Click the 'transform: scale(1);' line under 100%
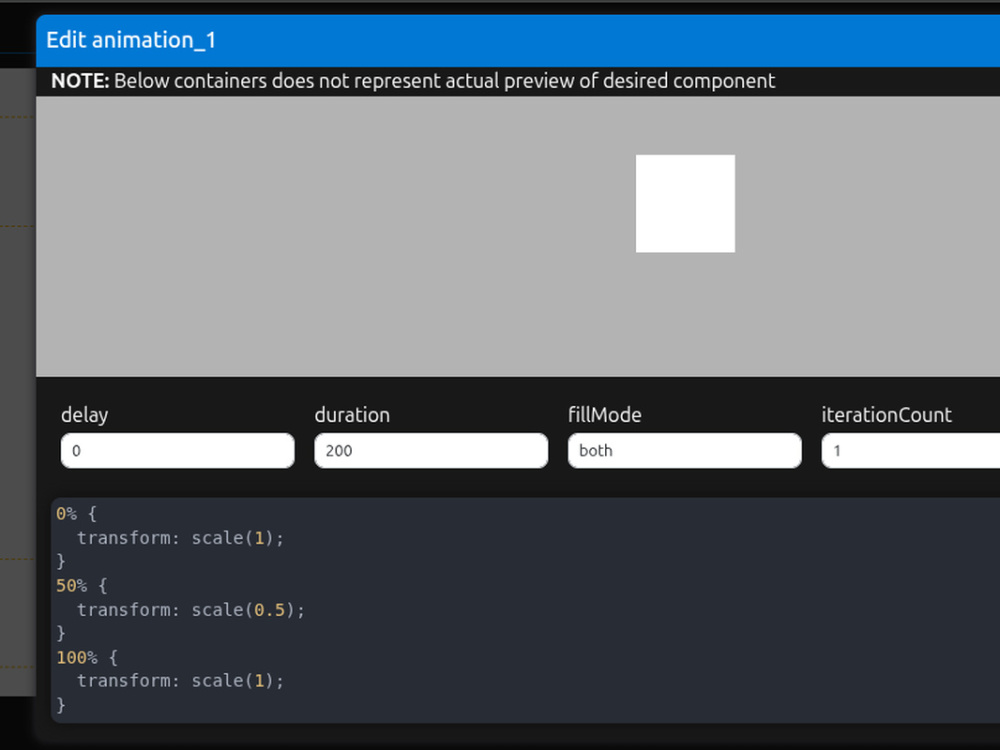Screen dimensions: 1000x750 (180, 680)
